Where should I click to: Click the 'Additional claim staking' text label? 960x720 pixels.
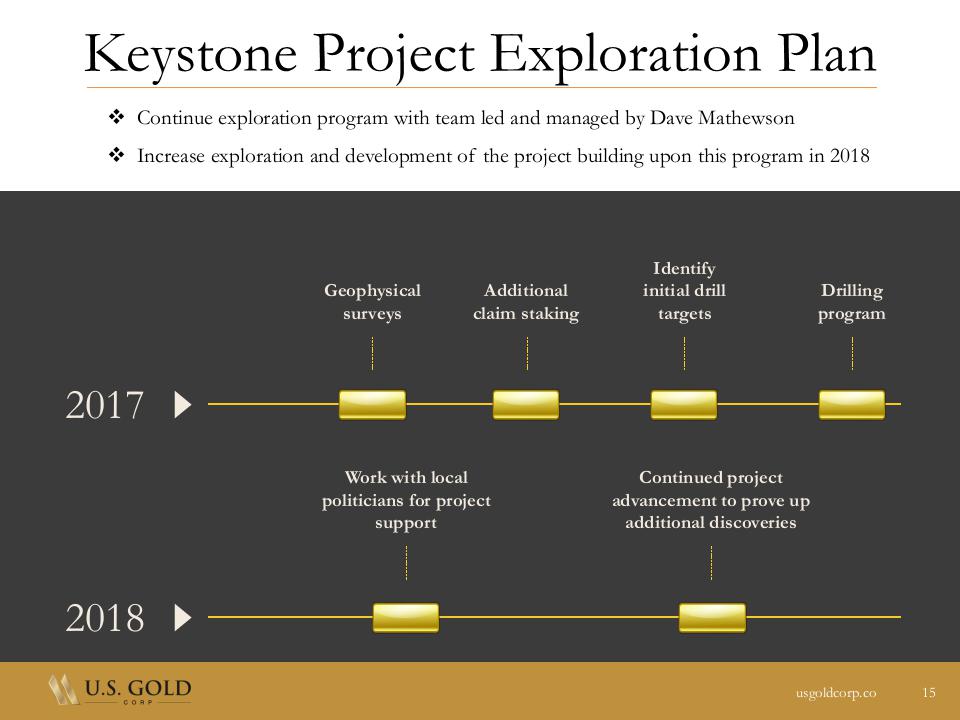[x=526, y=302]
